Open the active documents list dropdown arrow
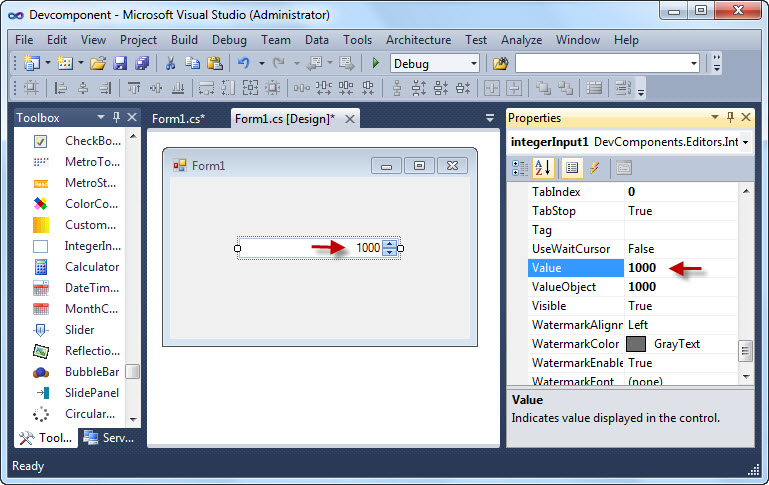 pos(489,118)
